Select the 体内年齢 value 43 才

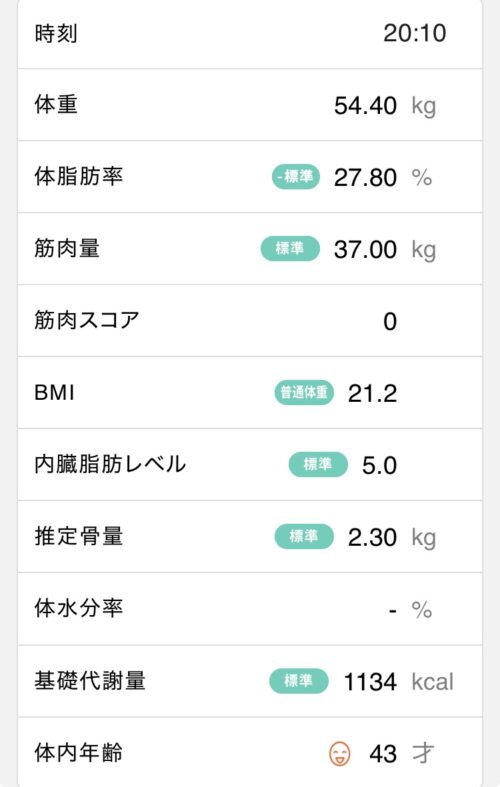[x=401, y=754]
